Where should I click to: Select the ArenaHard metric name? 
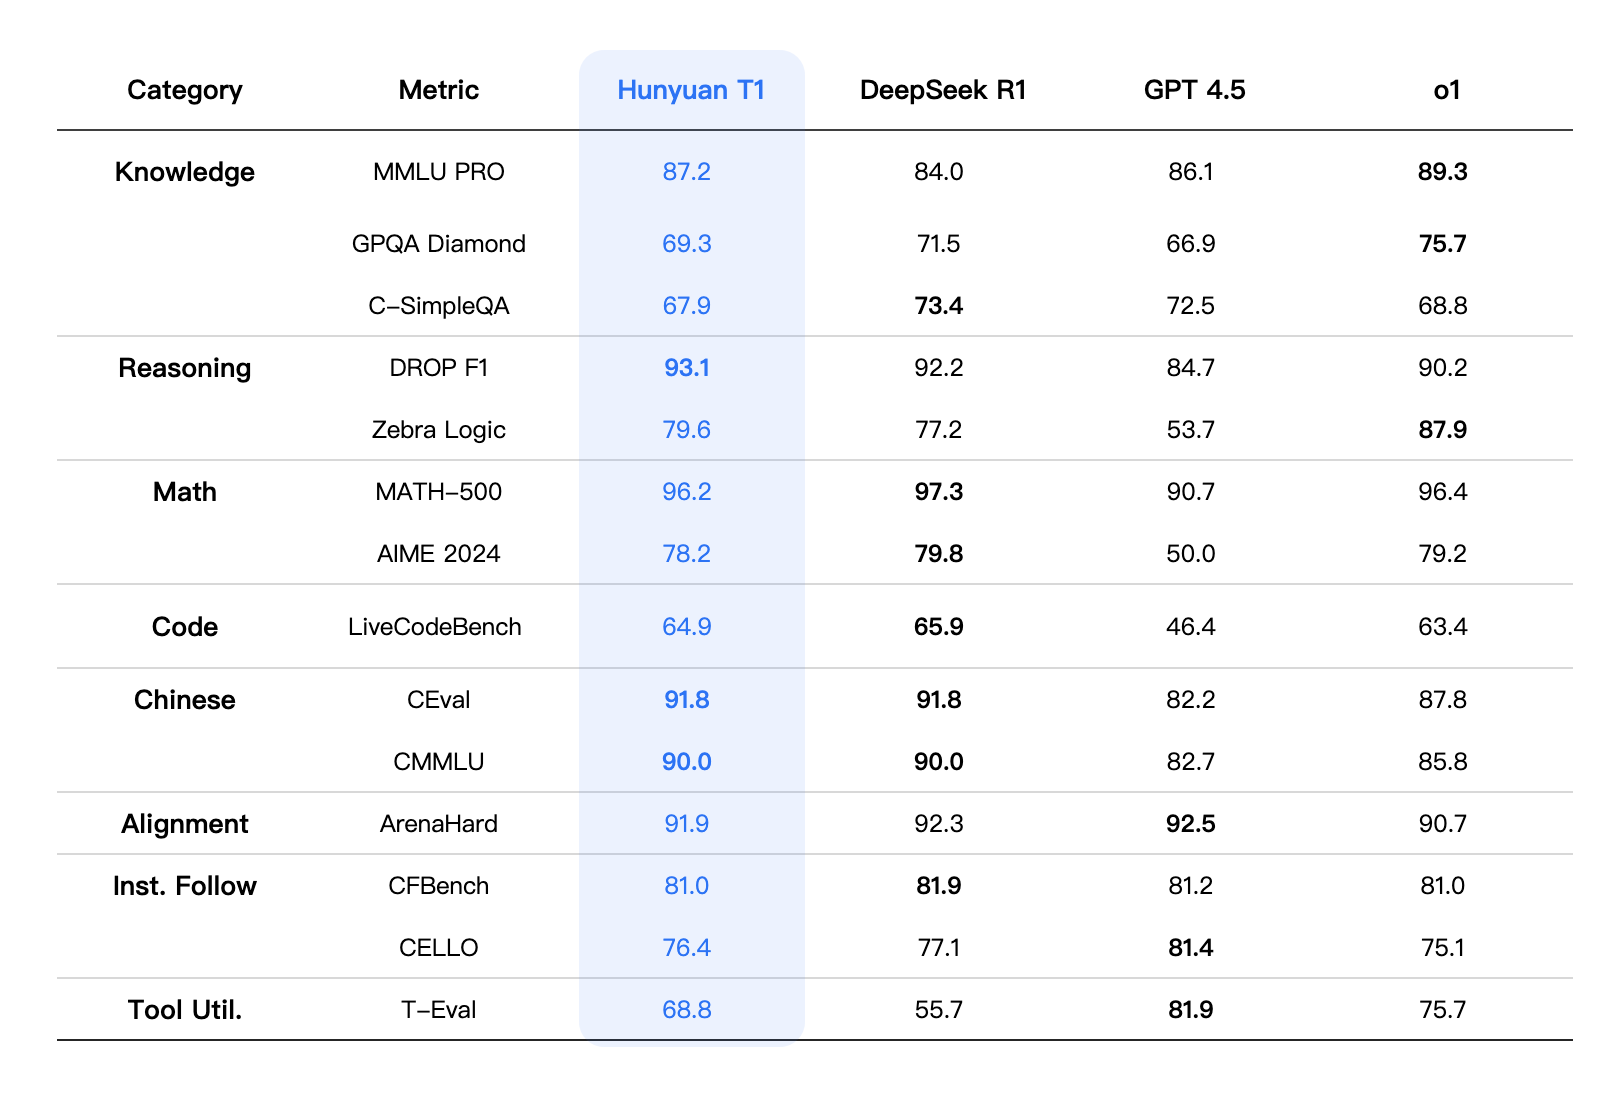[x=438, y=824]
